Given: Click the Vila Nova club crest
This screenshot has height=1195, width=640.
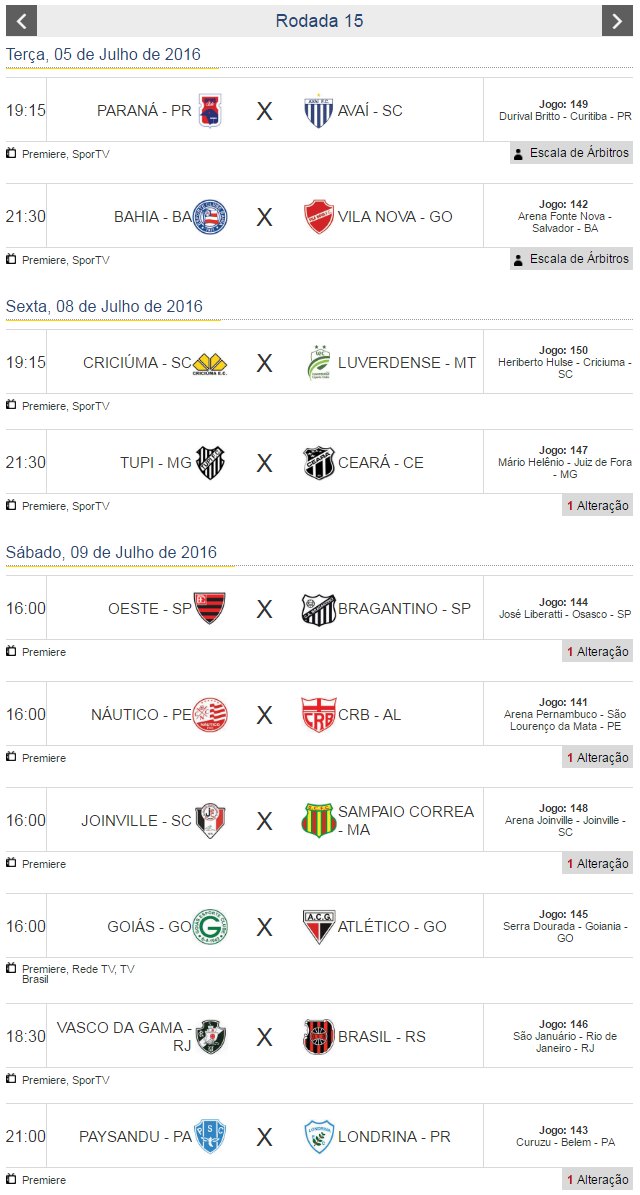Looking at the screenshot, I should coord(319,216).
